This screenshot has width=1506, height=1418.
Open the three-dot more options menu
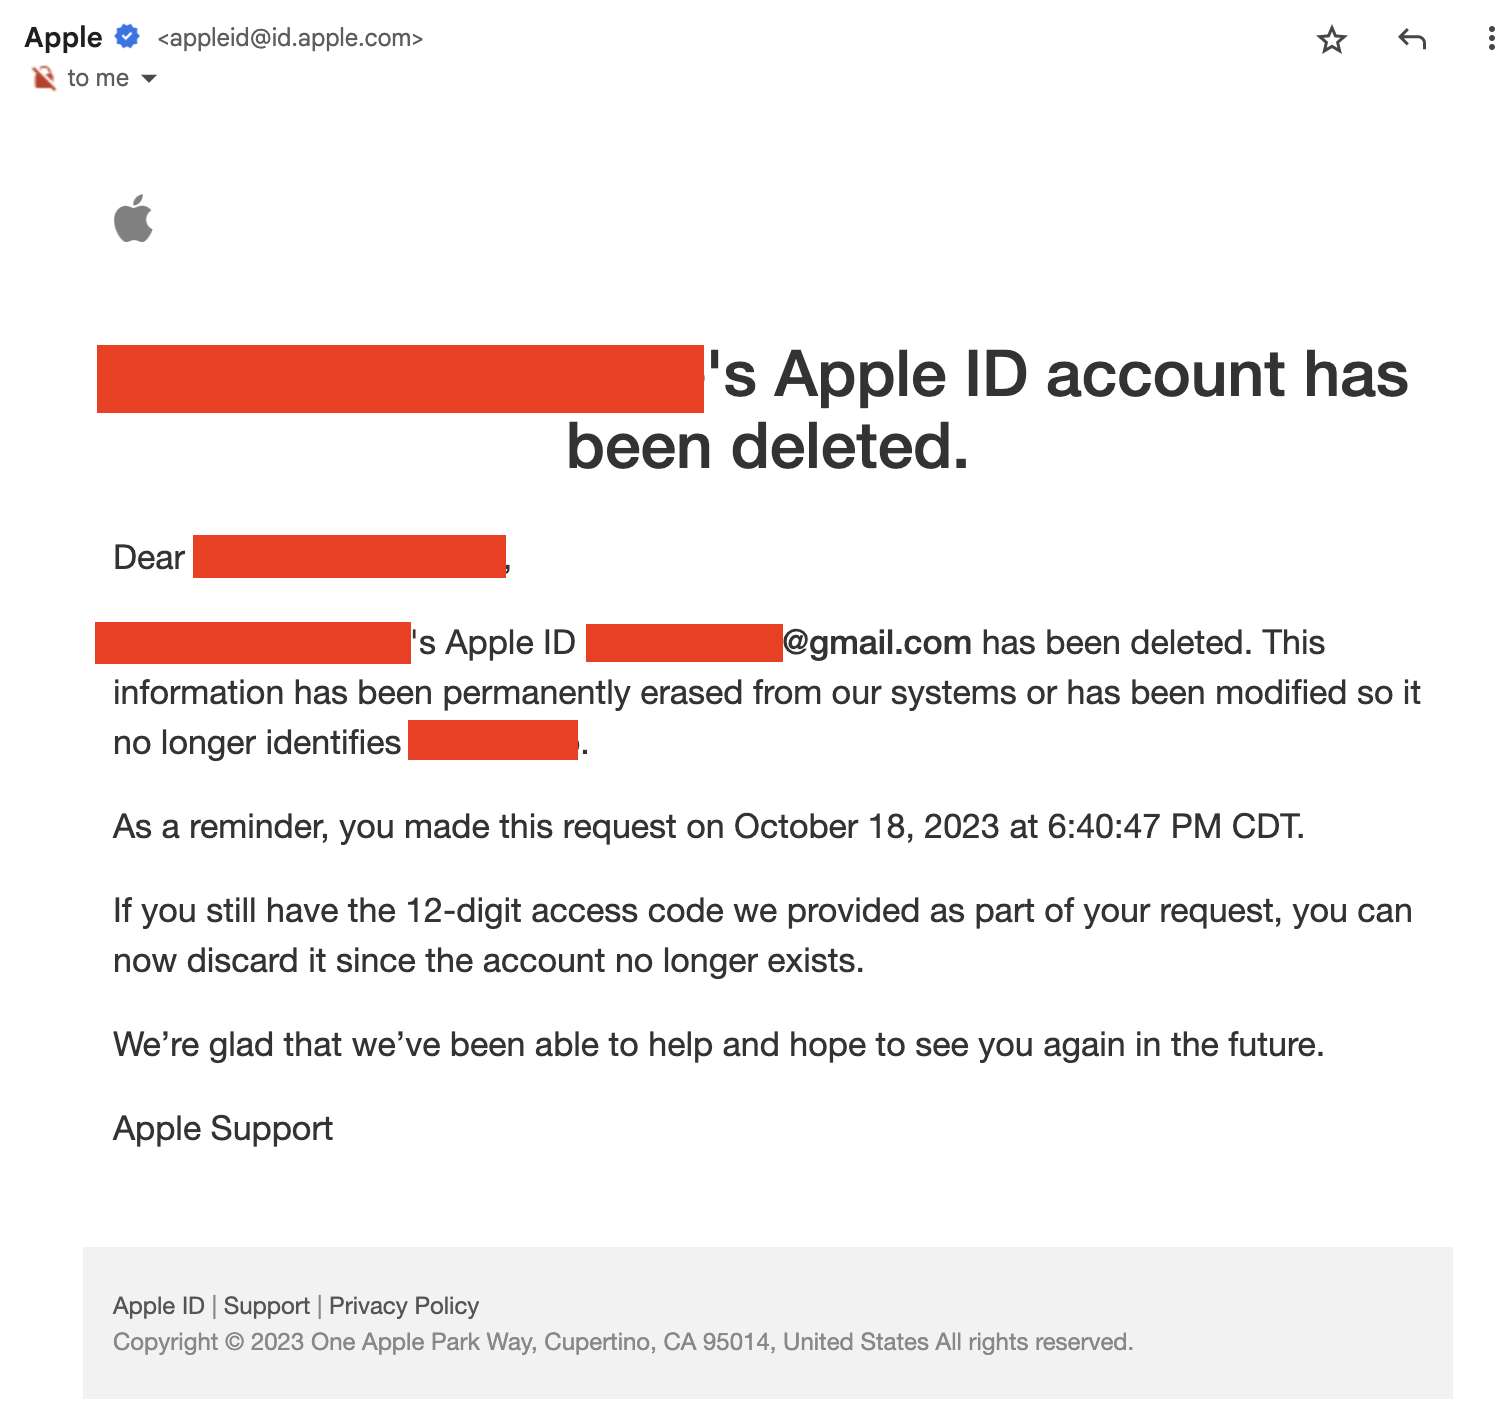1491,40
